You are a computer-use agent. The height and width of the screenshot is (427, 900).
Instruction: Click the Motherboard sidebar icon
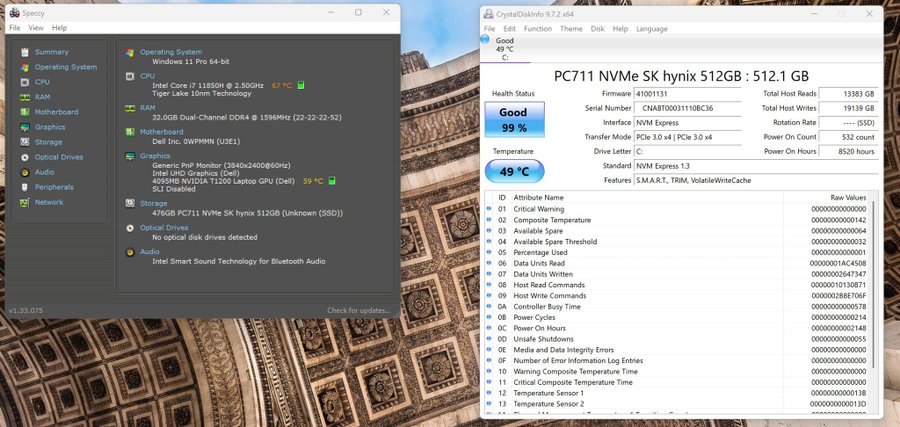25,112
